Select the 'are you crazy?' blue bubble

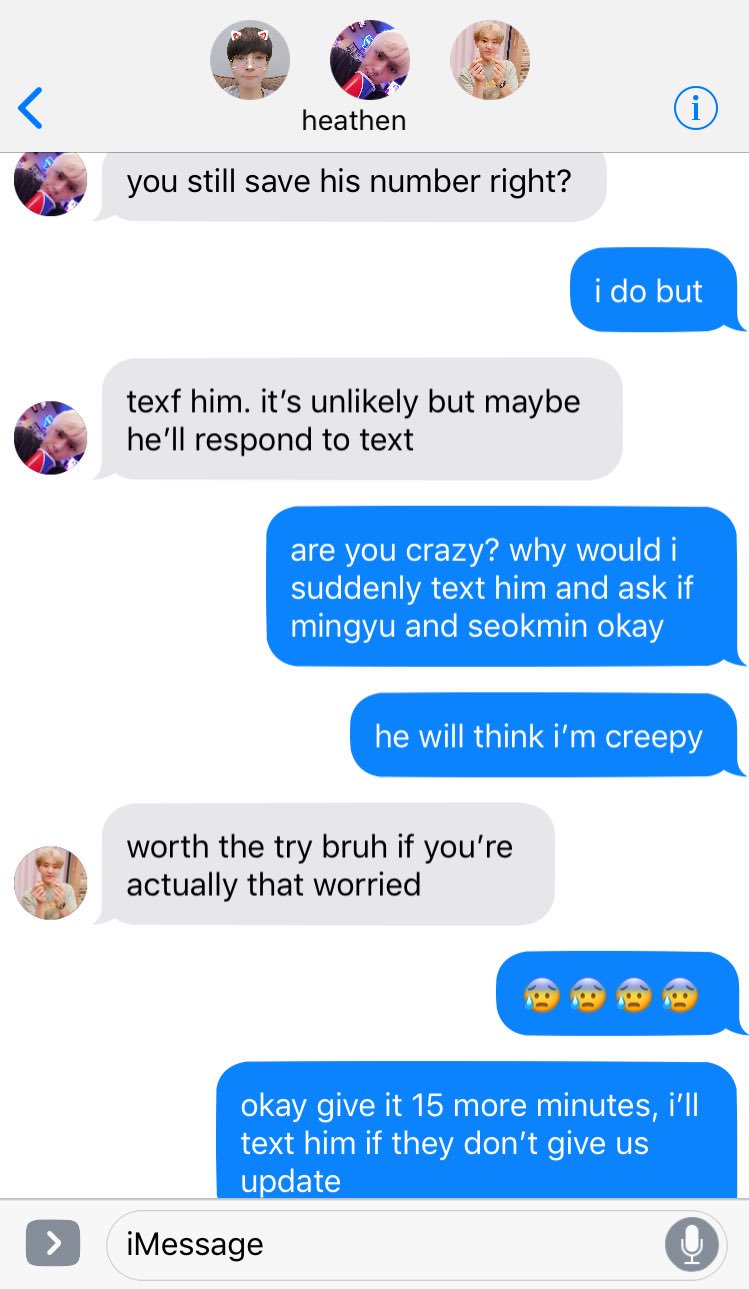click(x=503, y=587)
